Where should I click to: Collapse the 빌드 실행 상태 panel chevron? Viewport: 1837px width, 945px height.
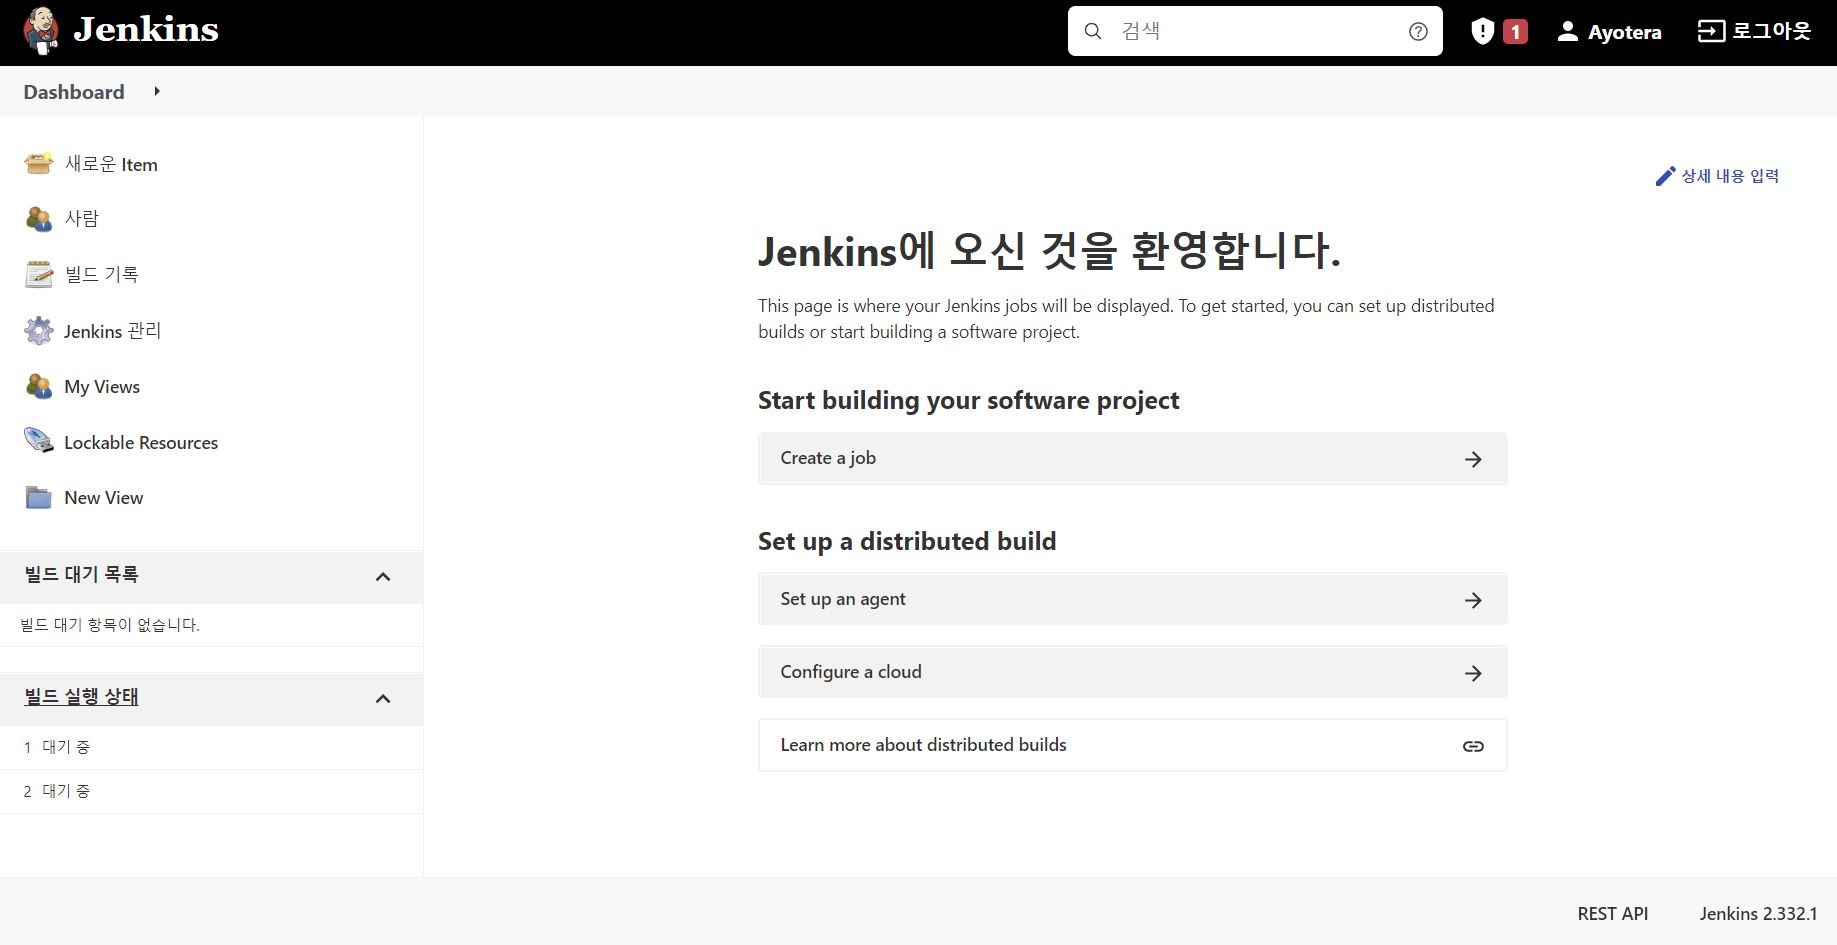[x=383, y=699]
